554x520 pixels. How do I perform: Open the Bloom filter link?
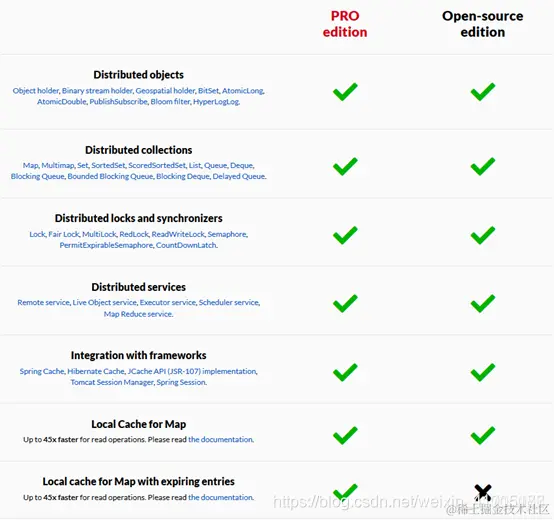(x=170, y=102)
